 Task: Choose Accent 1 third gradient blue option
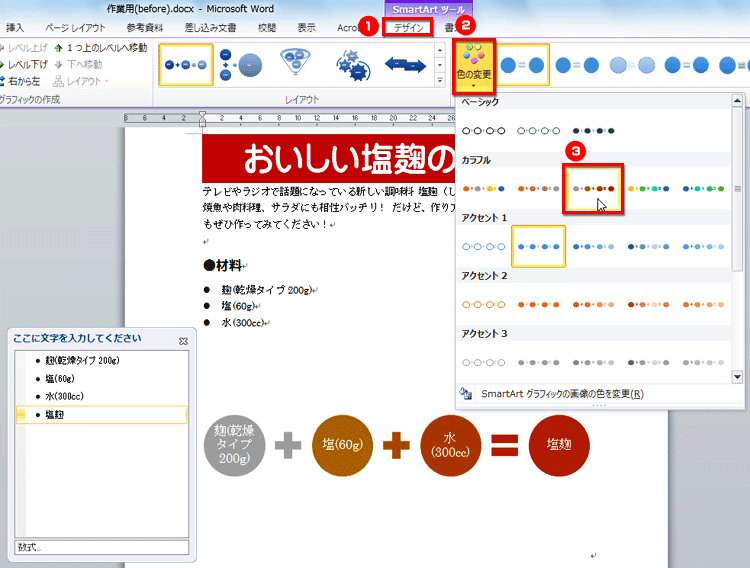pyautogui.click(x=594, y=246)
